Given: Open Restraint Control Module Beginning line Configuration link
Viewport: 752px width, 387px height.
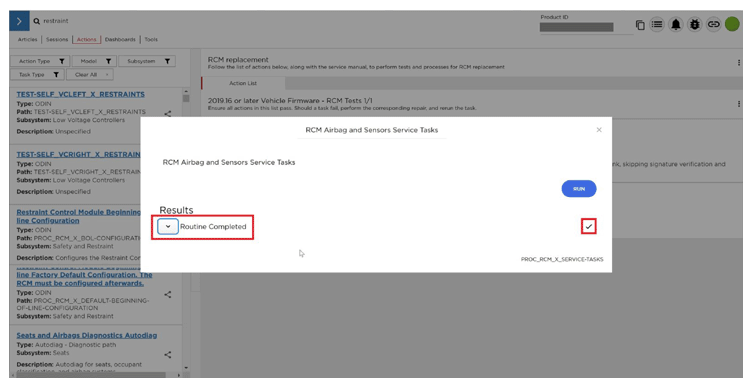Looking at the screenshot, I should 78,216.
